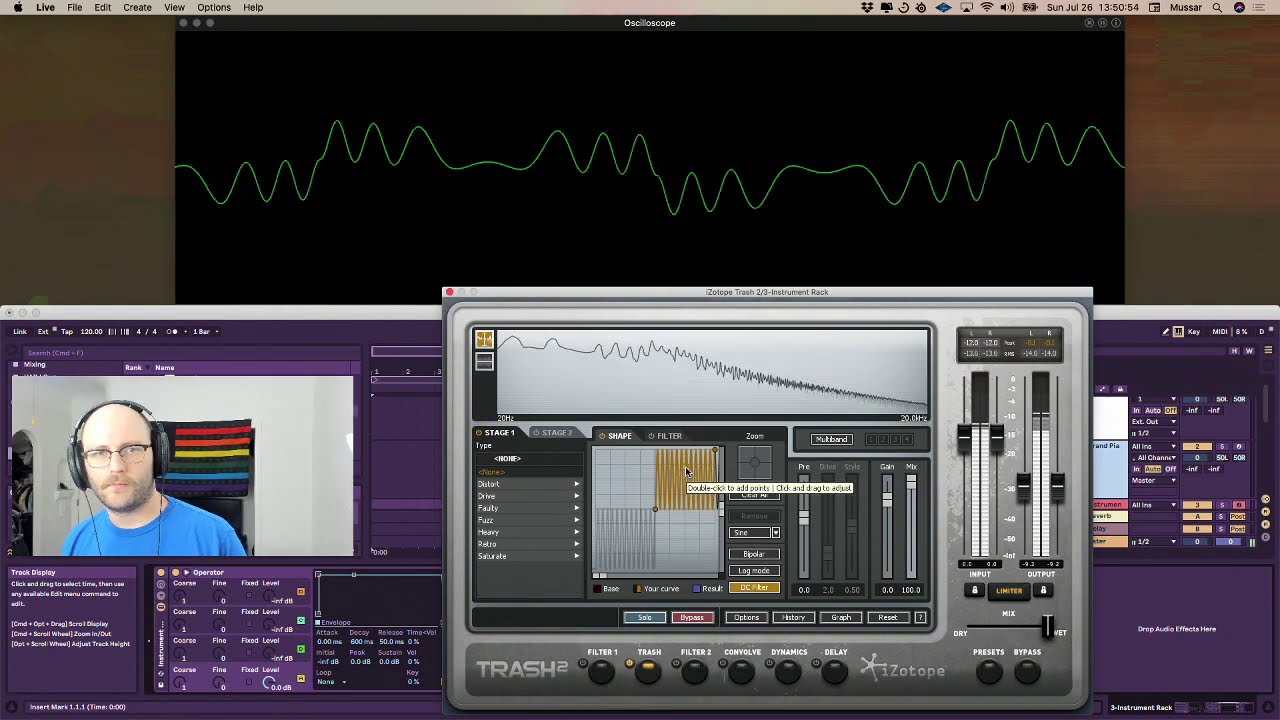The width and height of the screenshot is (1280, 720).
Task: Expand the Drive category
Action: coord(528,496)
